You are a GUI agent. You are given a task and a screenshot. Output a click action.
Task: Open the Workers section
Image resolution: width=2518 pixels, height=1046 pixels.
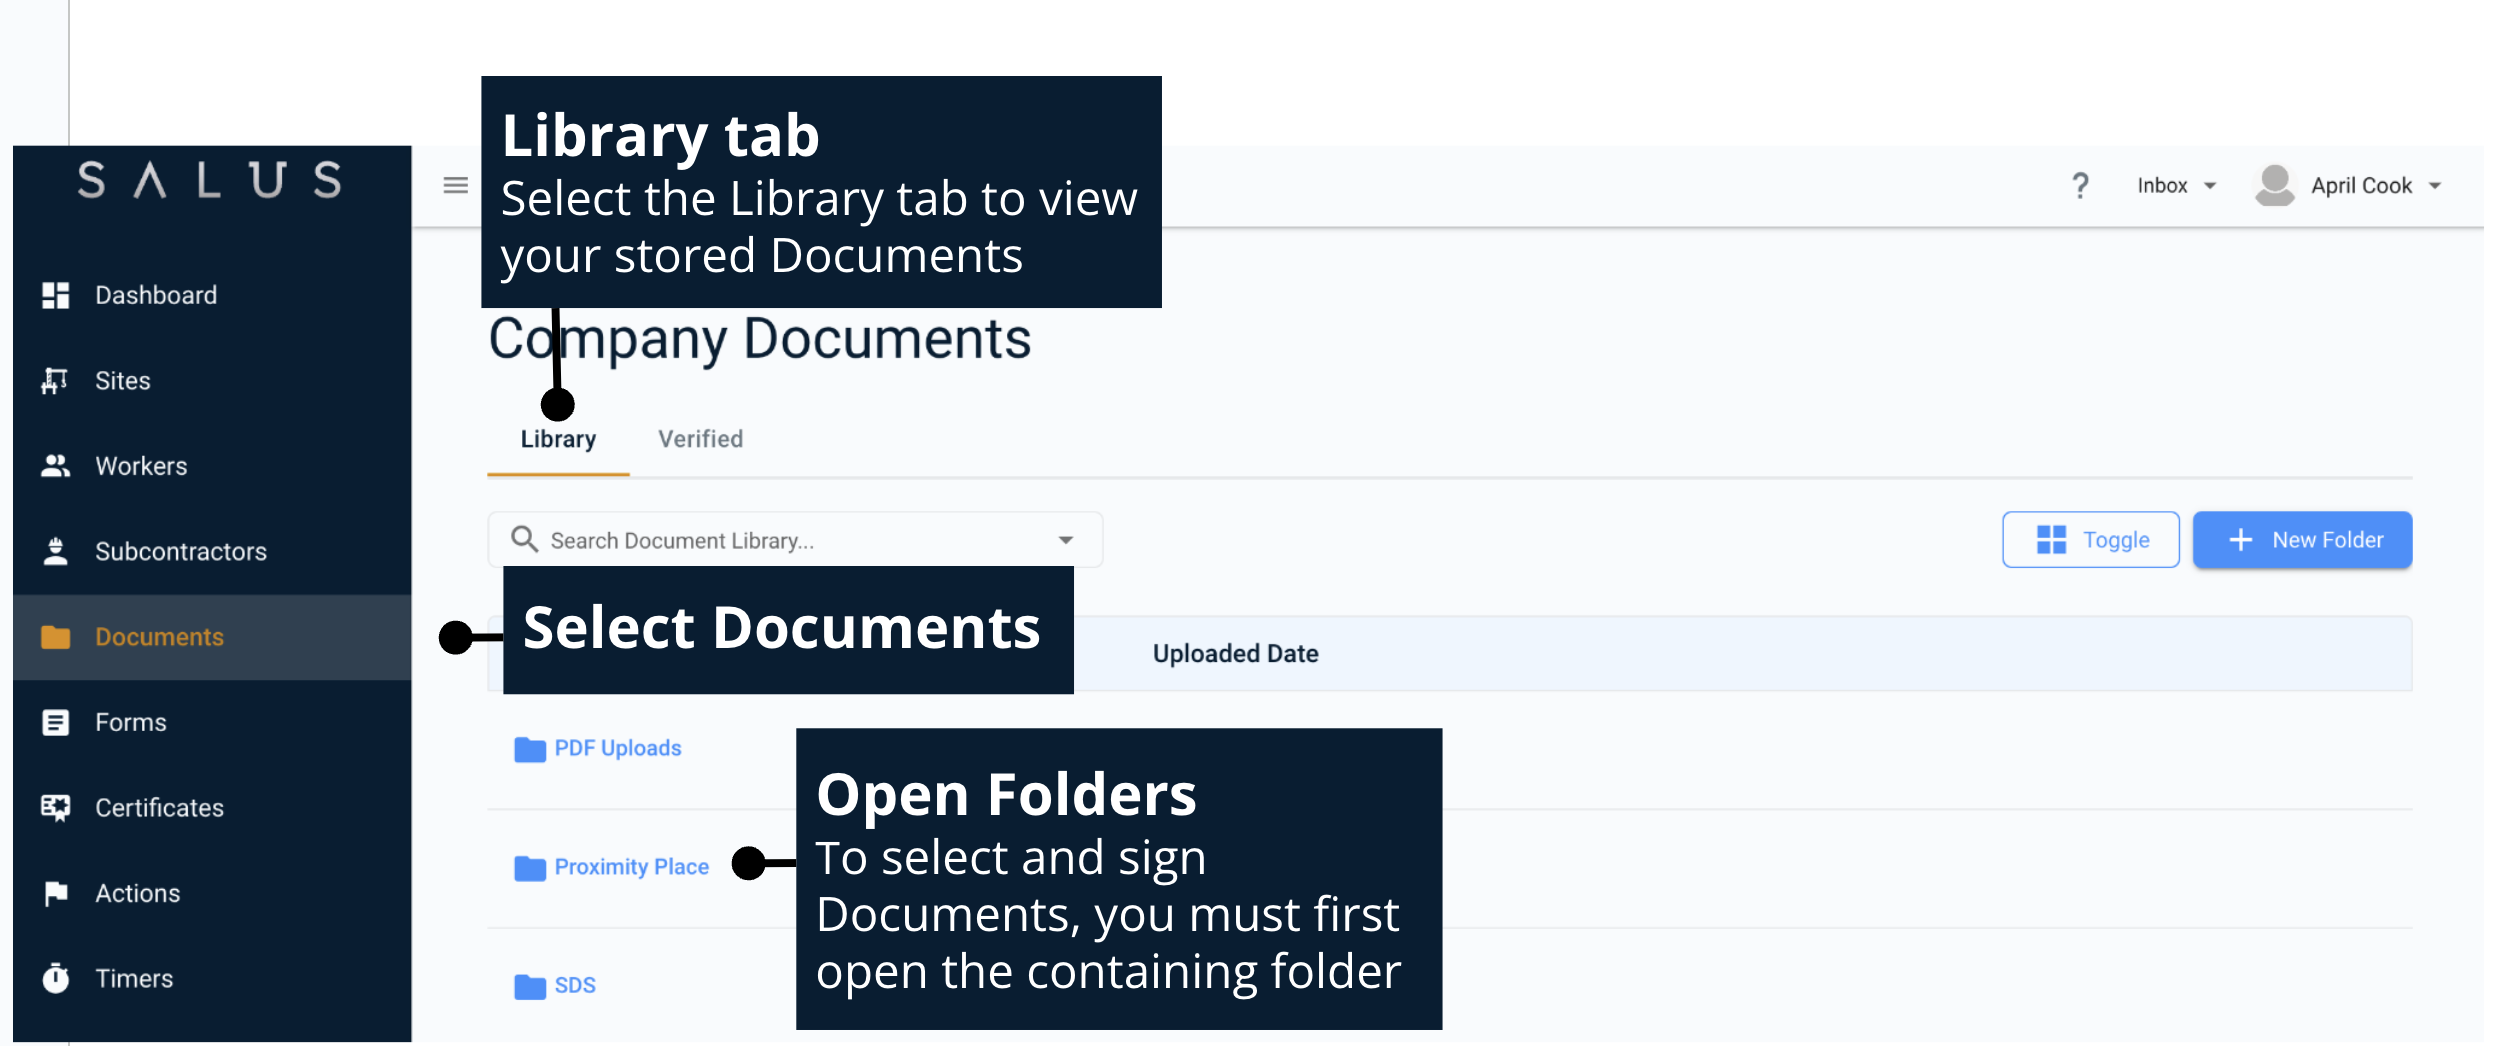pos(140,465)
